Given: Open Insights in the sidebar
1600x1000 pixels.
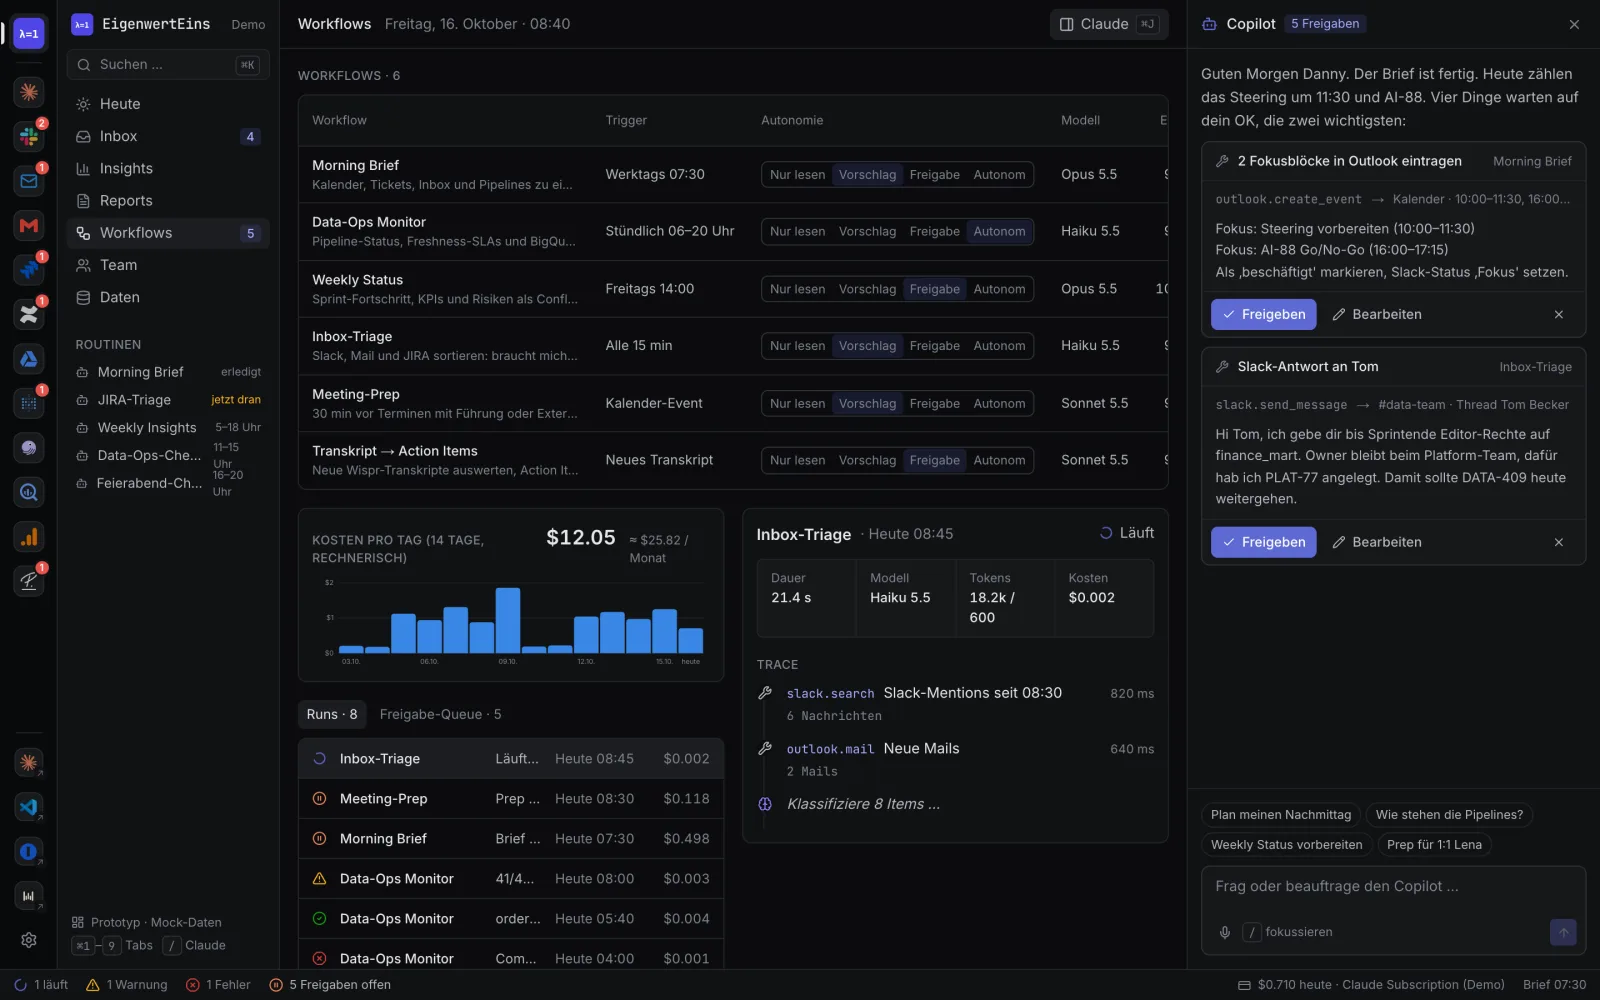Looking at the screenshot, I should click(168, 169).
